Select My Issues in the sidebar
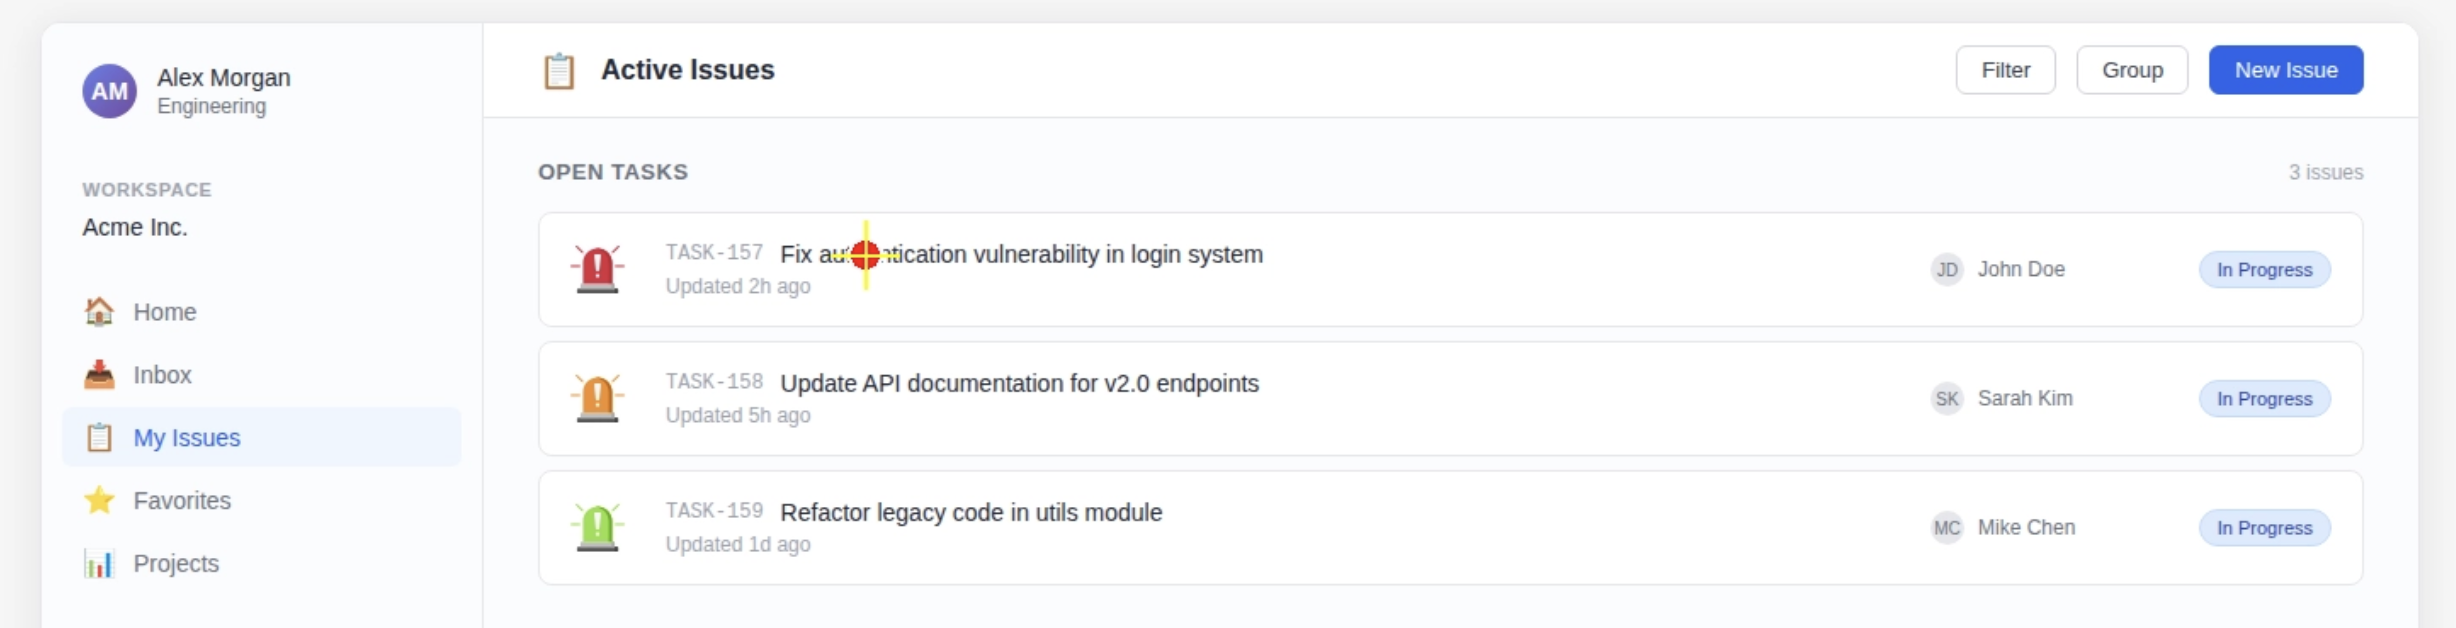Screen dimensions: 2456x628 point(262,437)
